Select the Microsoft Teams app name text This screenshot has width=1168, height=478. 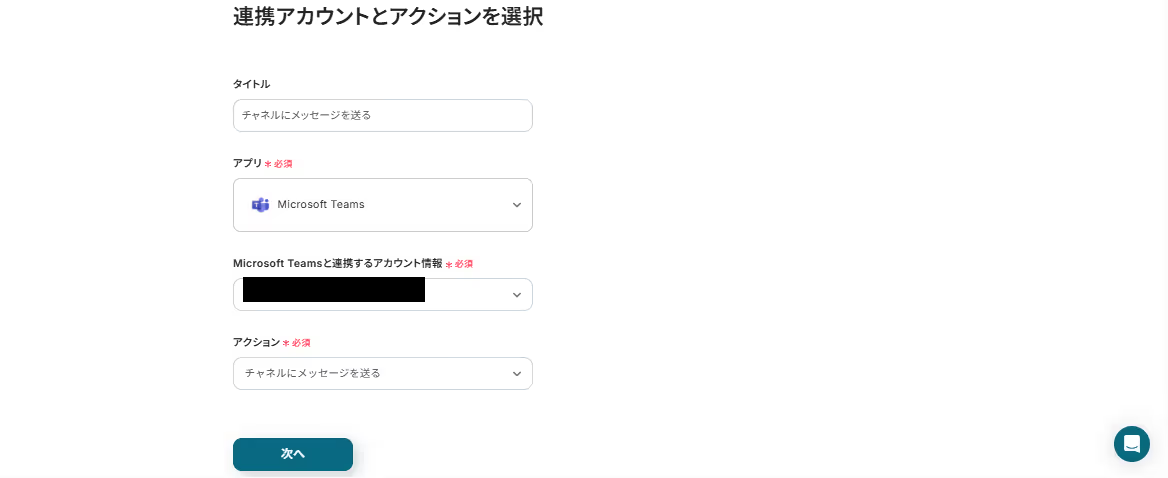pyautogui.click(x=321, y=205)
